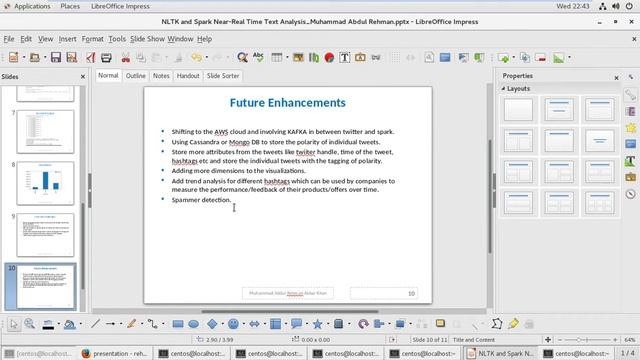Open the Navigator compass sidebar icon

point(631,194)
